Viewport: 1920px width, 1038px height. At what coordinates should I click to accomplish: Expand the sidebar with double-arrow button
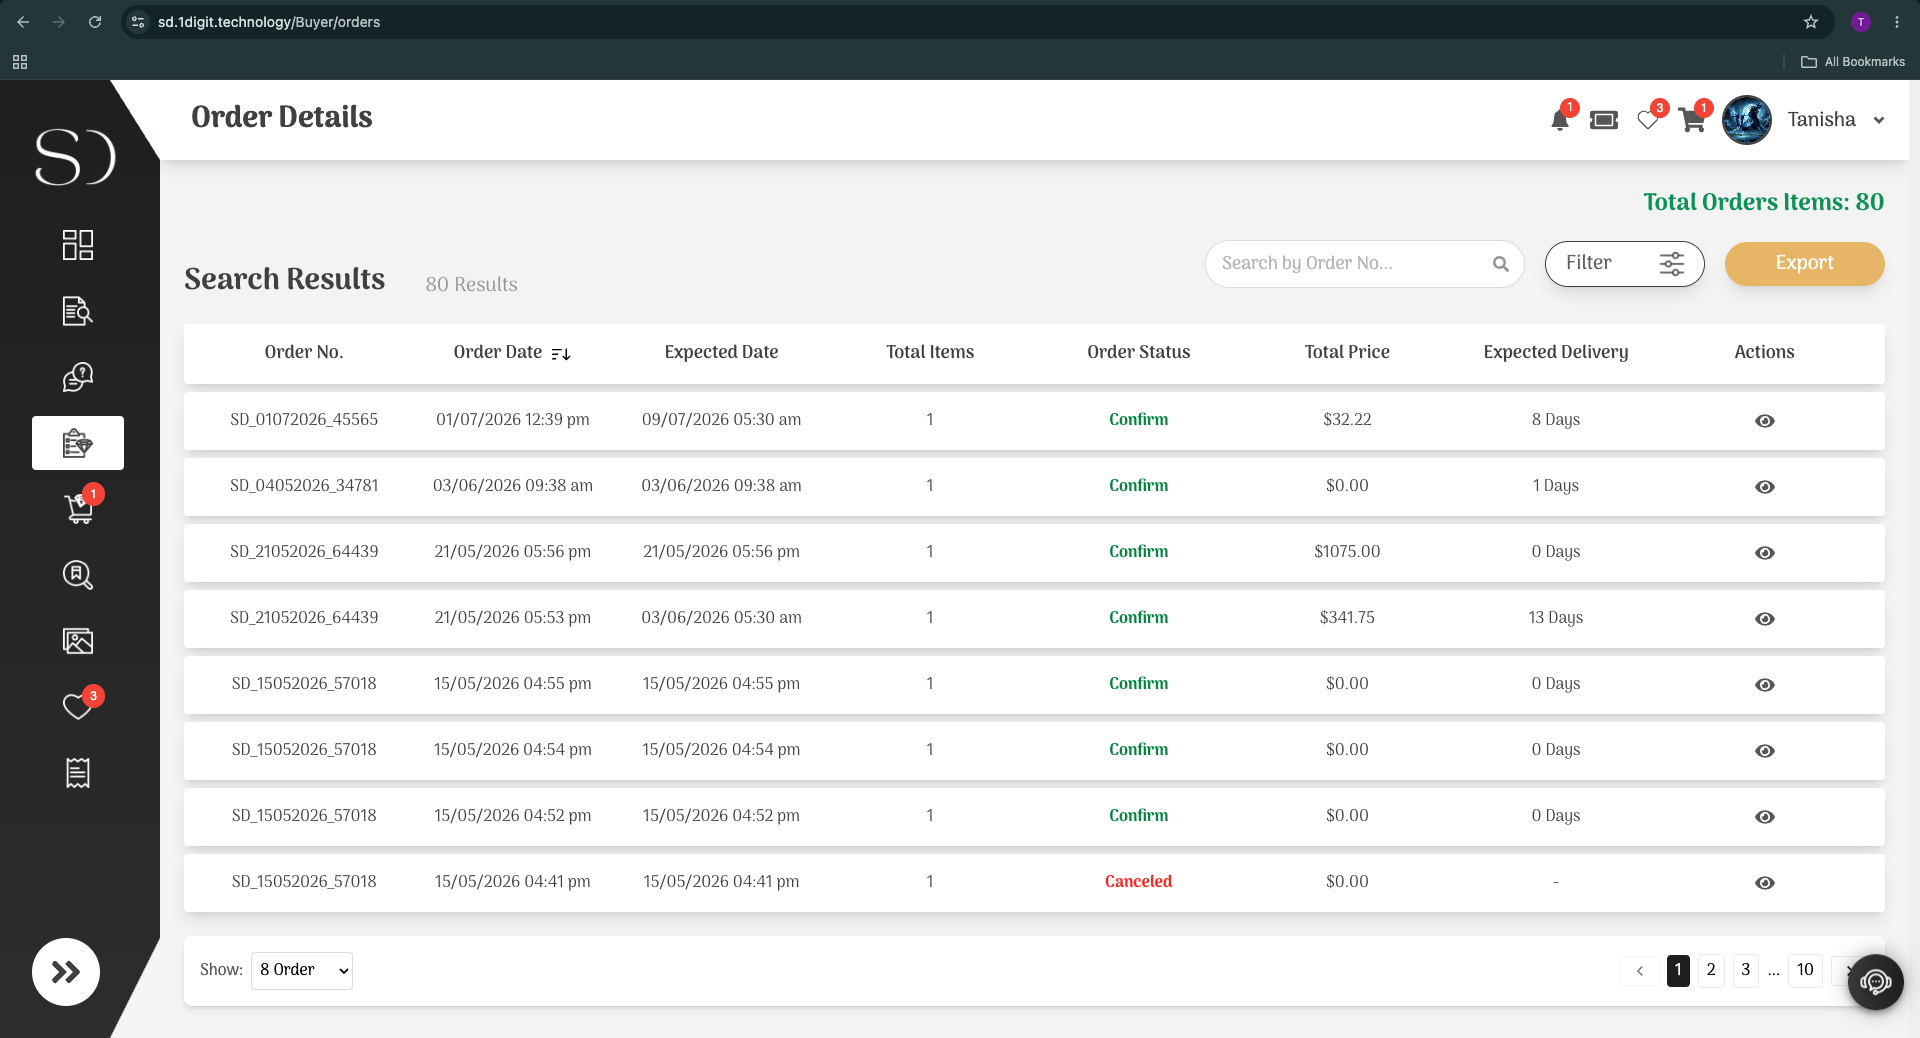[x=66, y=972]
